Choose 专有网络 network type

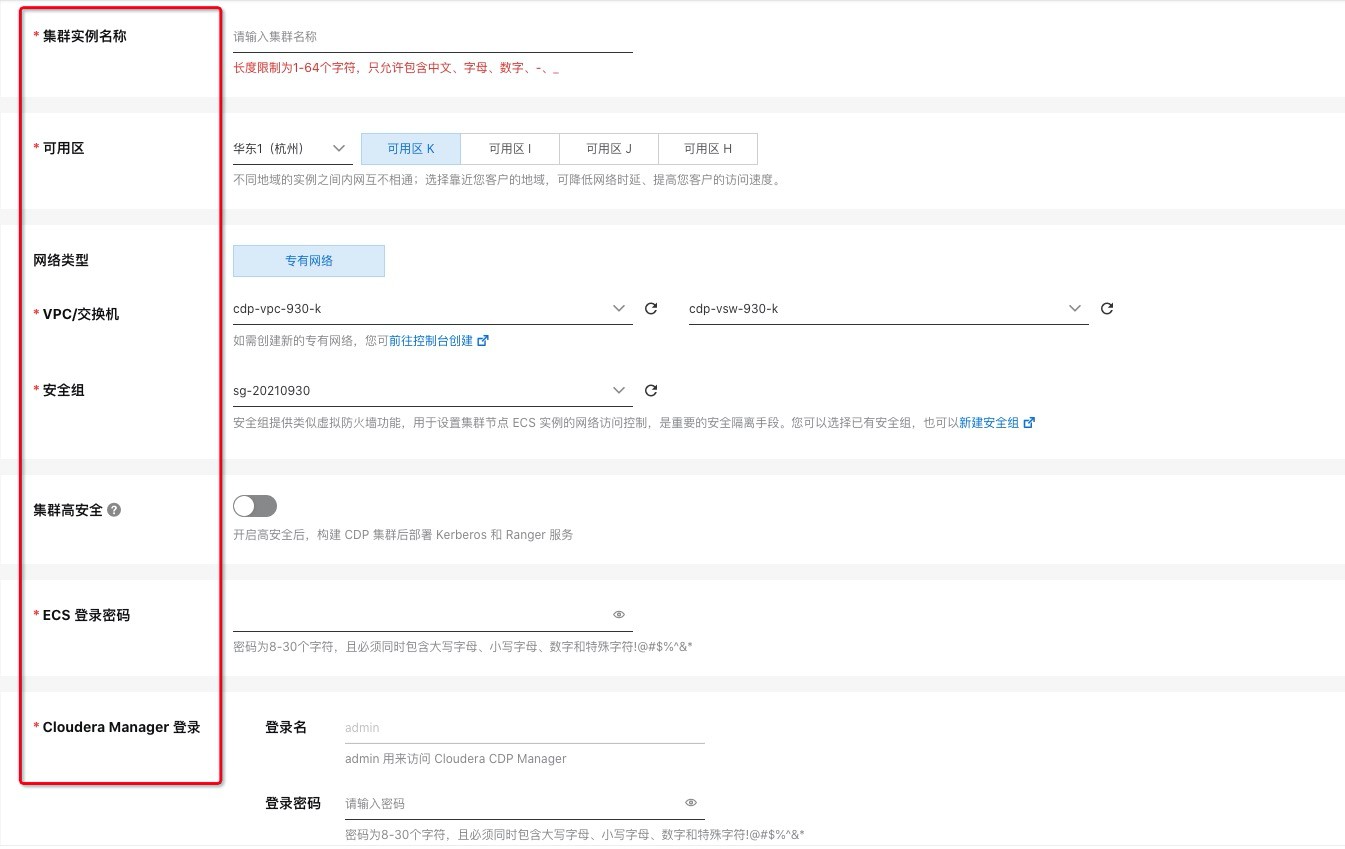tap(309, 261)
